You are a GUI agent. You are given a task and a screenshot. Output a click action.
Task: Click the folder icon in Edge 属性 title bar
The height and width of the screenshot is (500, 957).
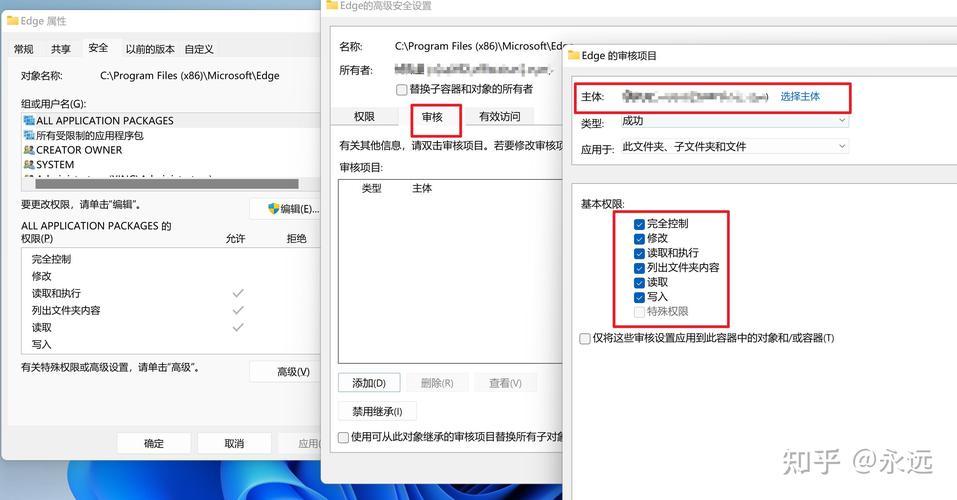pyautogui.click(x=12, y=21)
